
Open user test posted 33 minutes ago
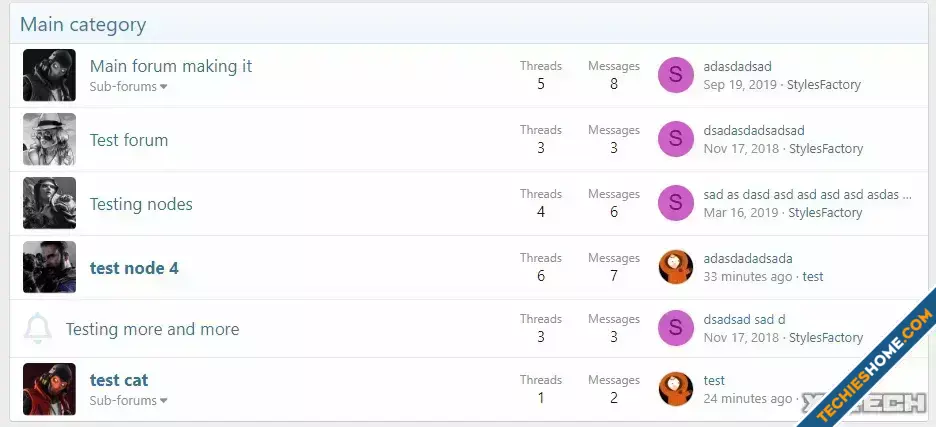(x=813, y=277)
